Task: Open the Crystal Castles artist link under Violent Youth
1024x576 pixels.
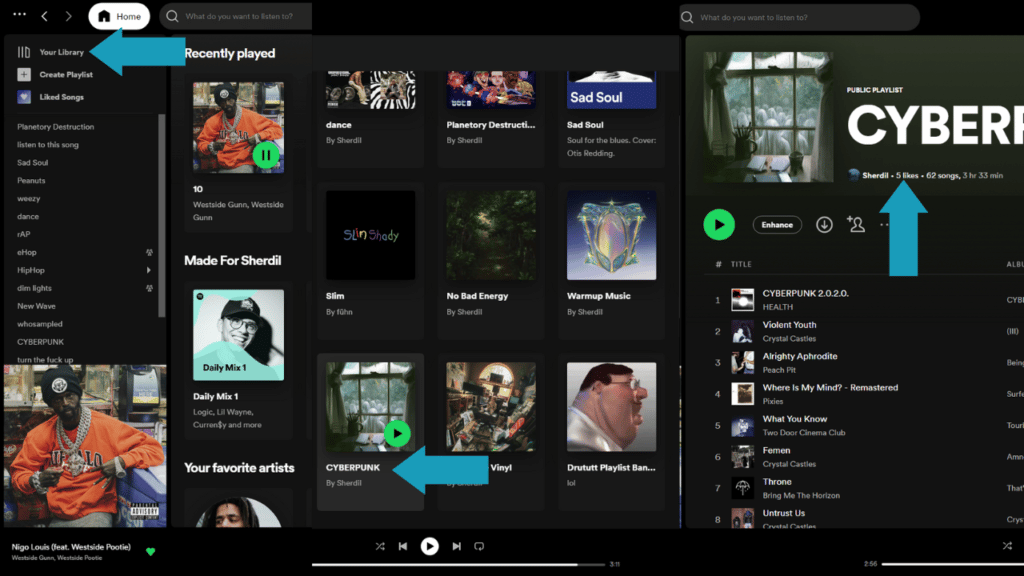Action: pos(789,338)
